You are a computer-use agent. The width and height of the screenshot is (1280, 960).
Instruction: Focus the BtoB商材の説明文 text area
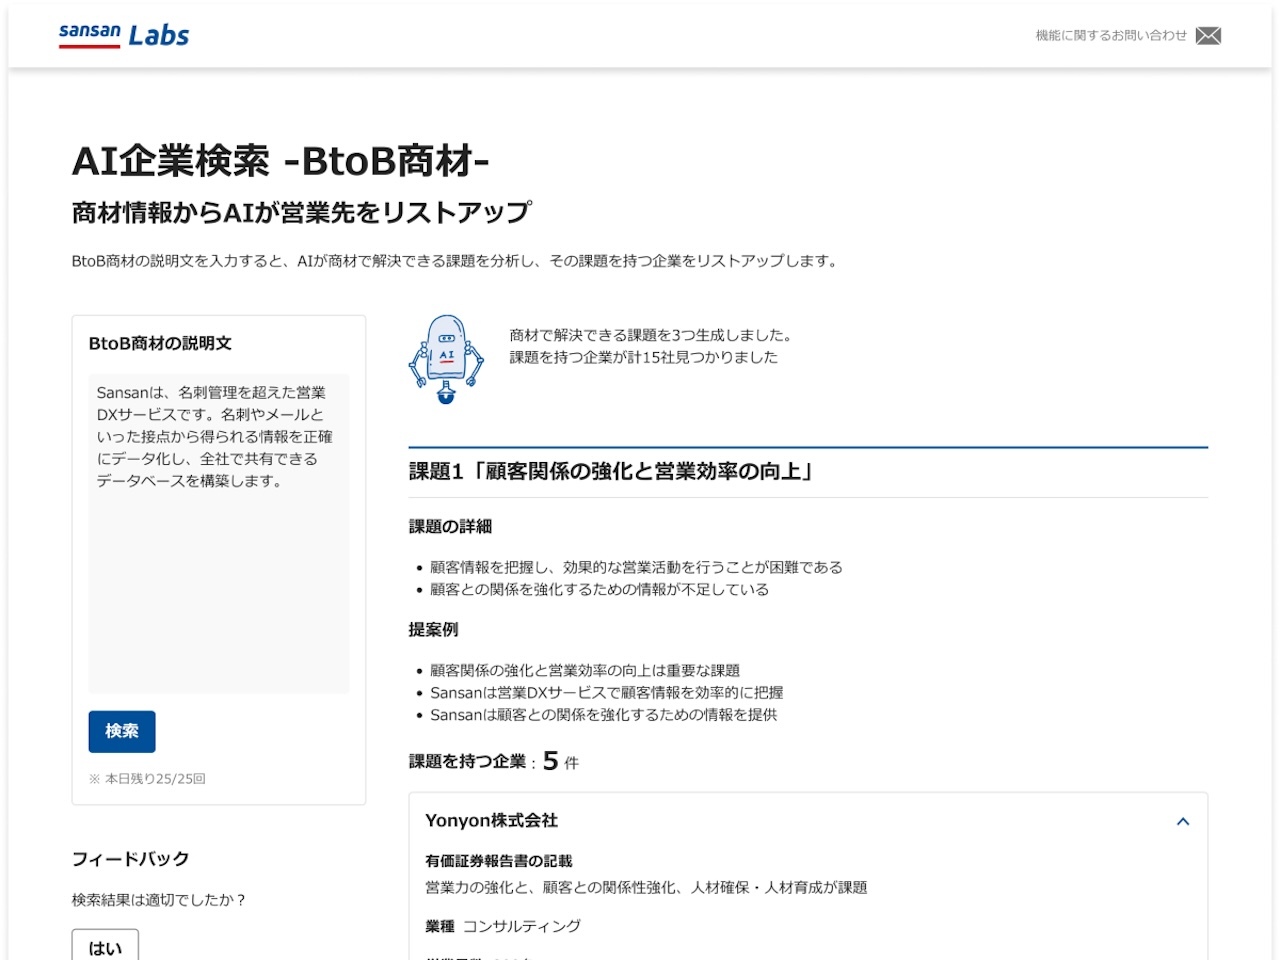tap(219, 534)
